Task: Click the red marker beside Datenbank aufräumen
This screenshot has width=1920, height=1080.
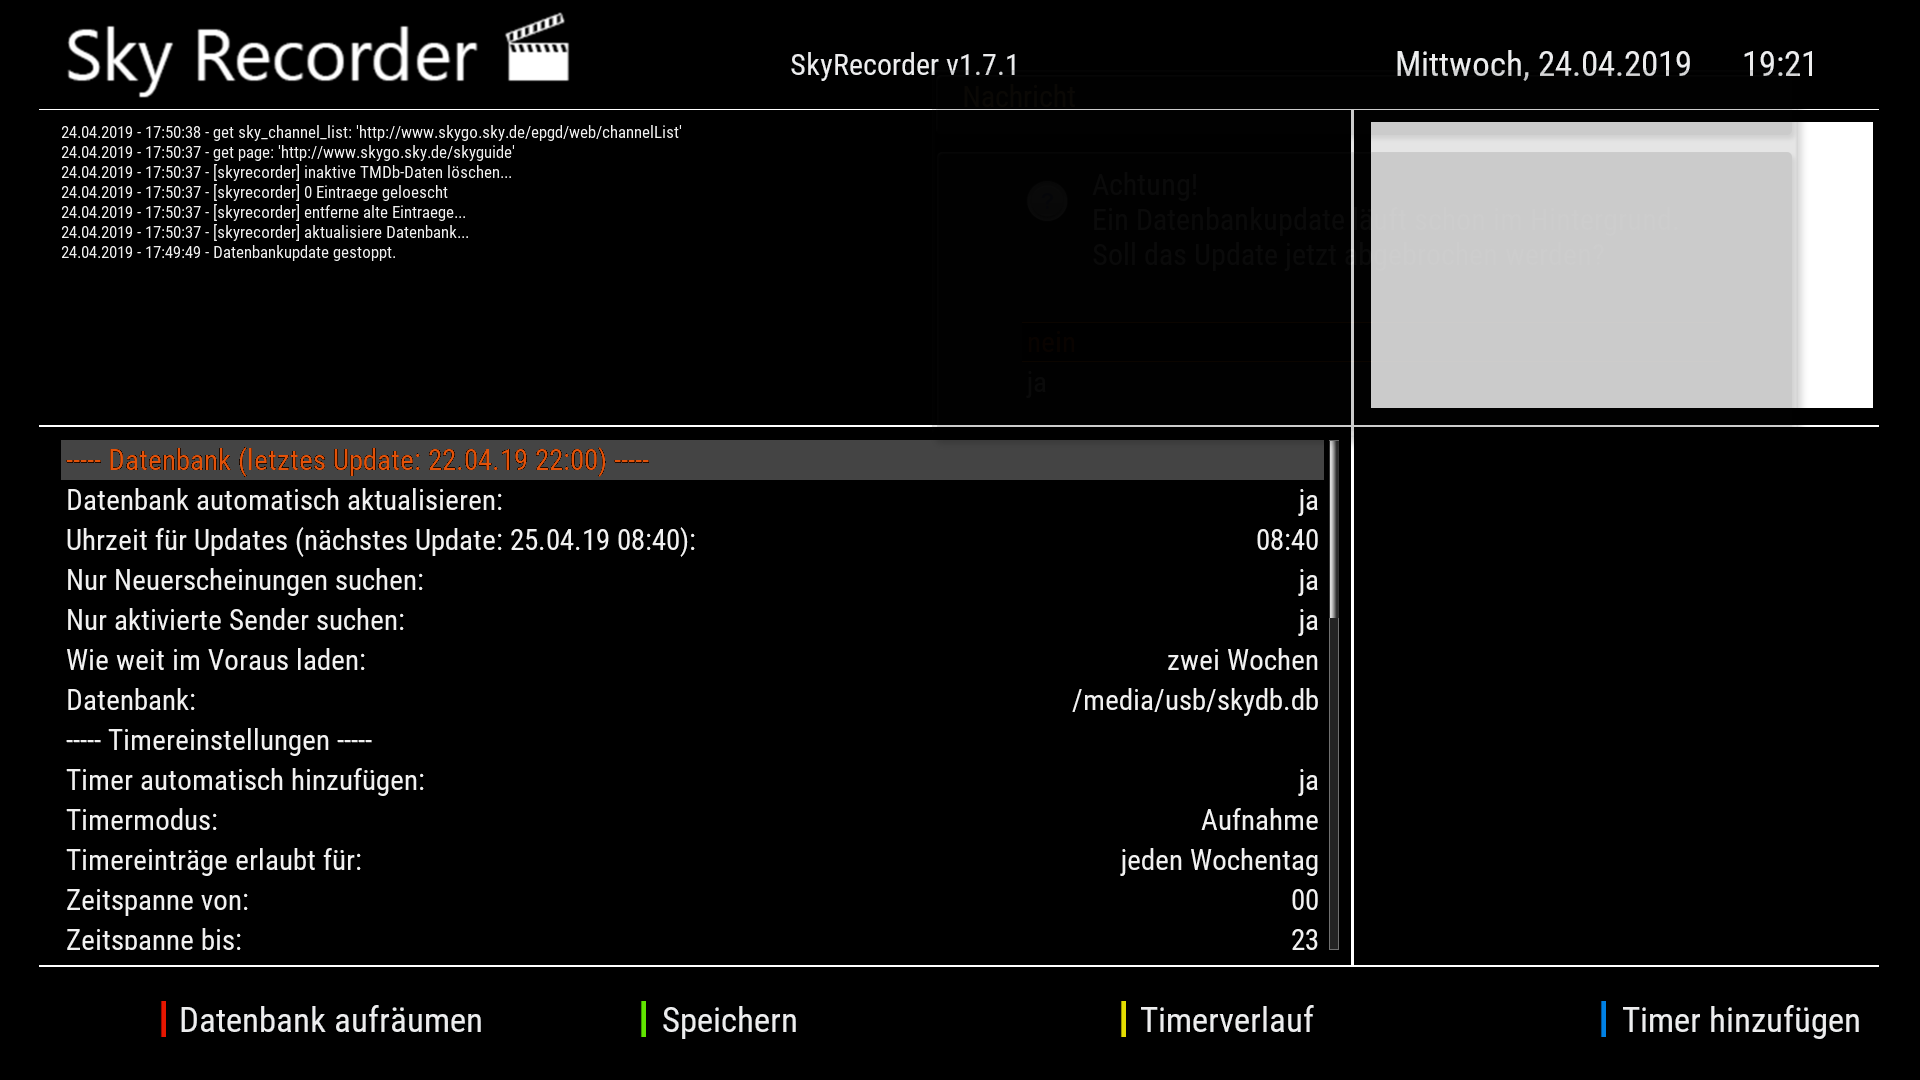Action: 163,1019
